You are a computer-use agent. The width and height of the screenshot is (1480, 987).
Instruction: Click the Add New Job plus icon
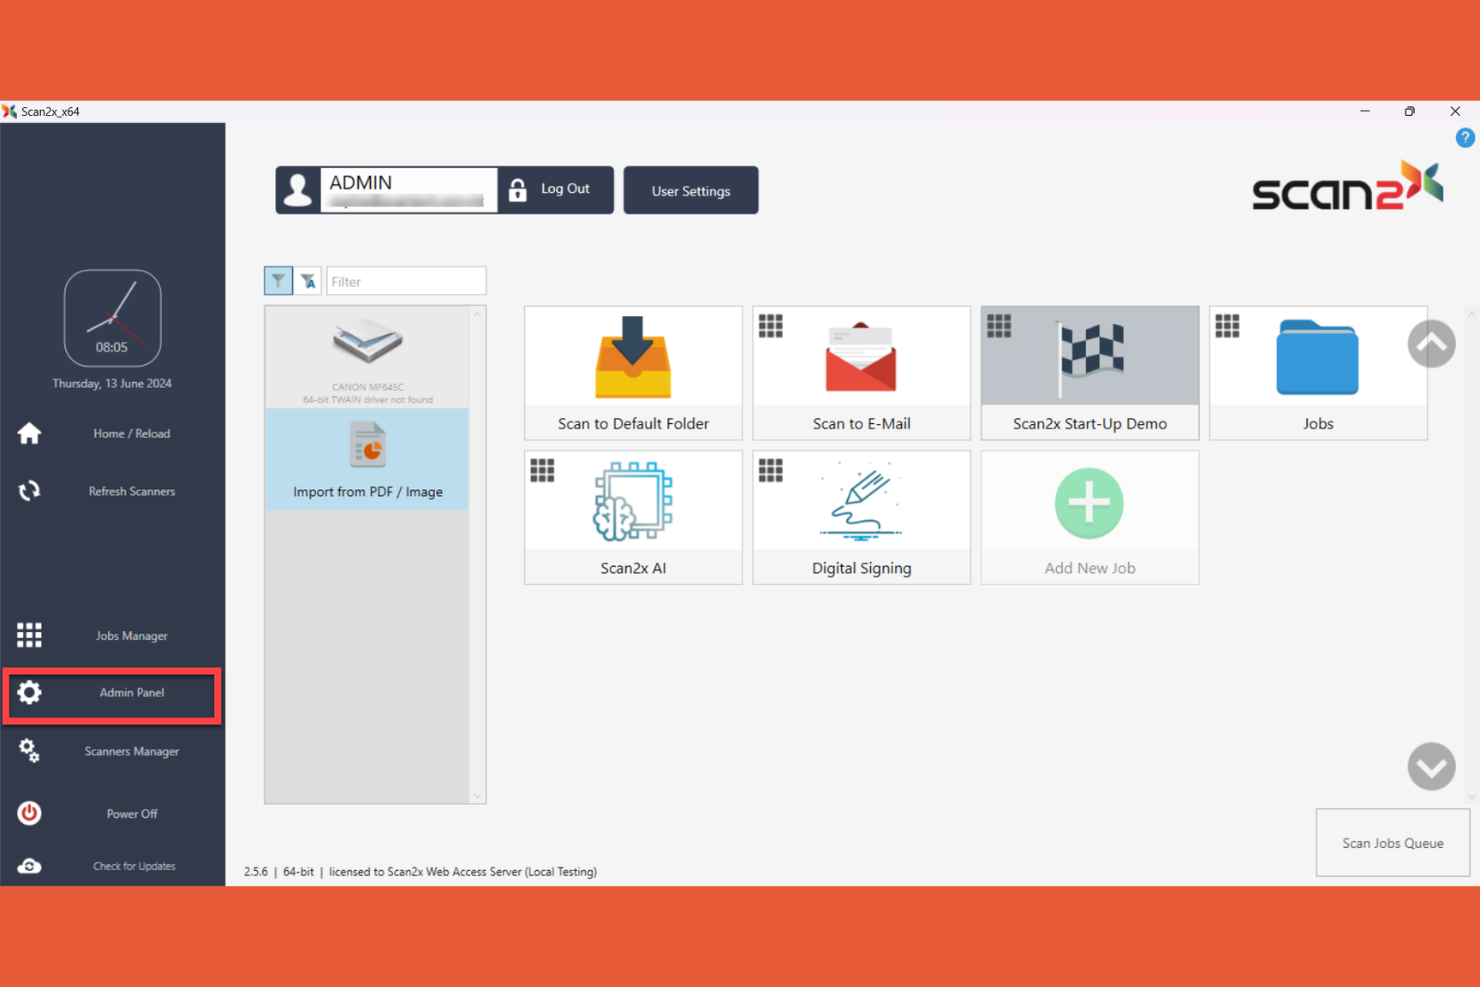[1089, 503]
